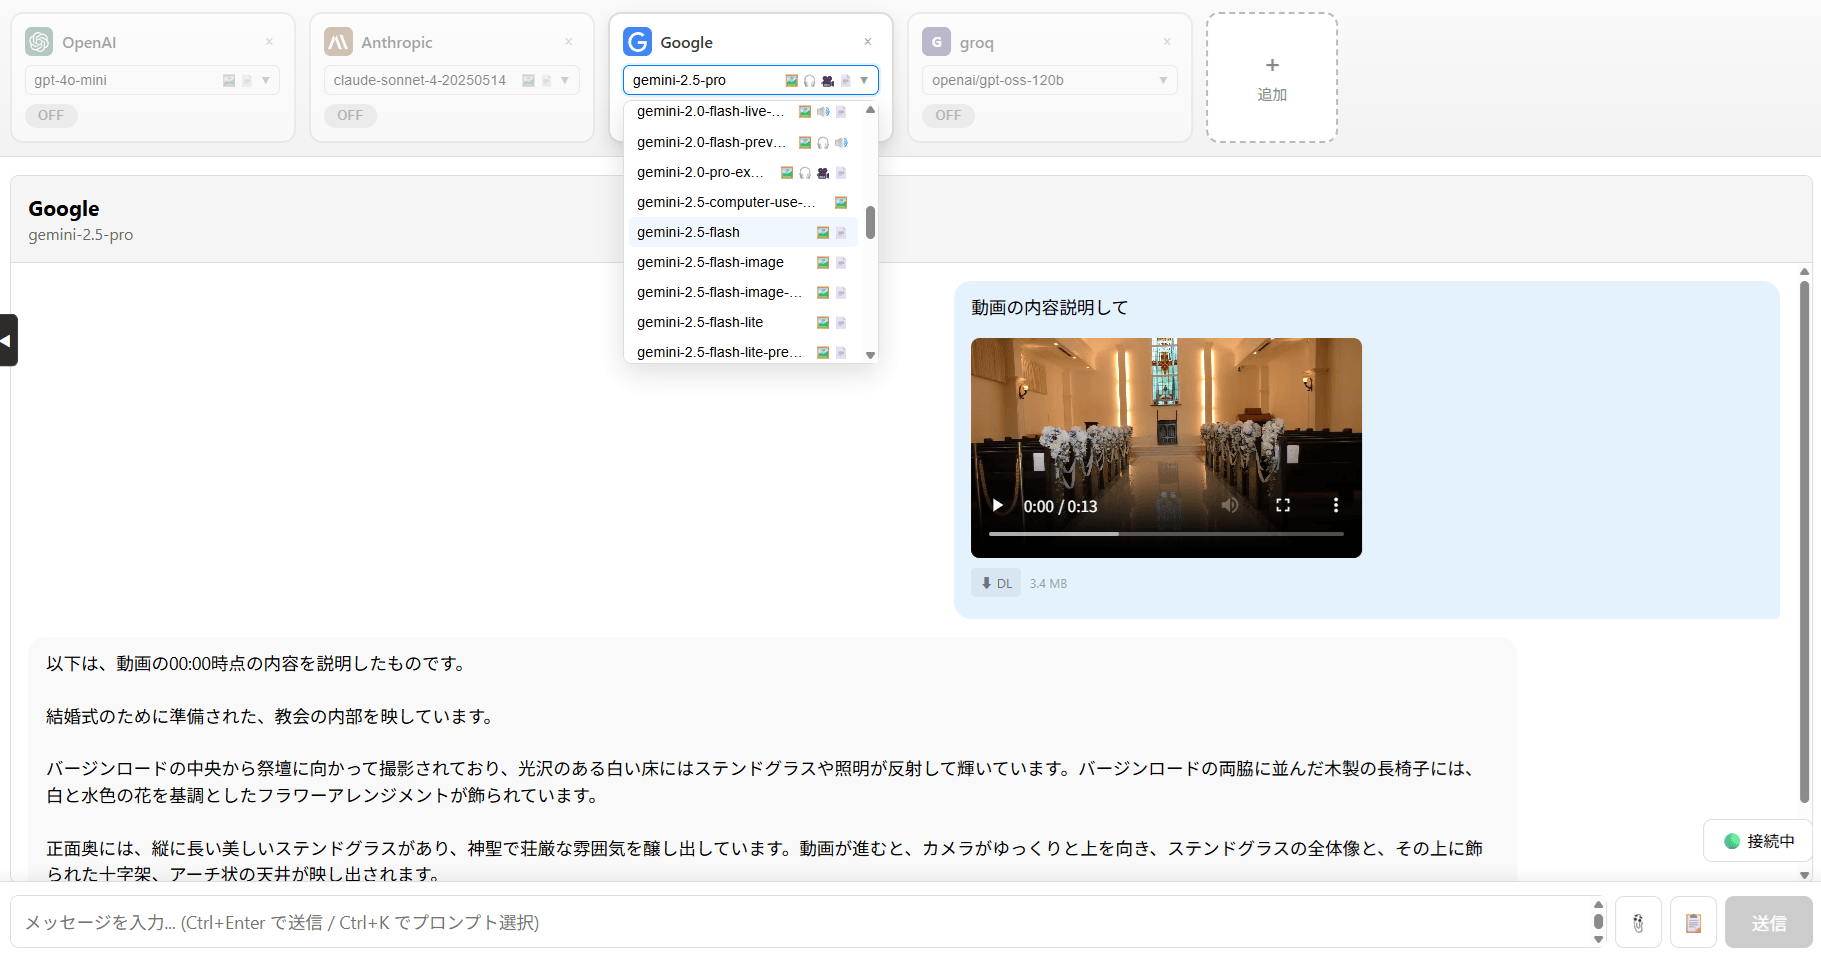Select gemini-2.5-flash from the model list
Viewport: 1821px width, 959px height.
(689, 232)
